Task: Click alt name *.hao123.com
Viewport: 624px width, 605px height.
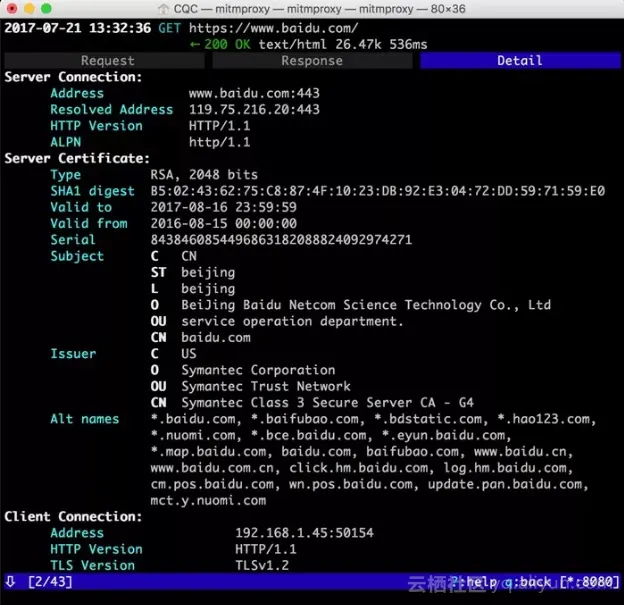Action: (x=544, y=419)
